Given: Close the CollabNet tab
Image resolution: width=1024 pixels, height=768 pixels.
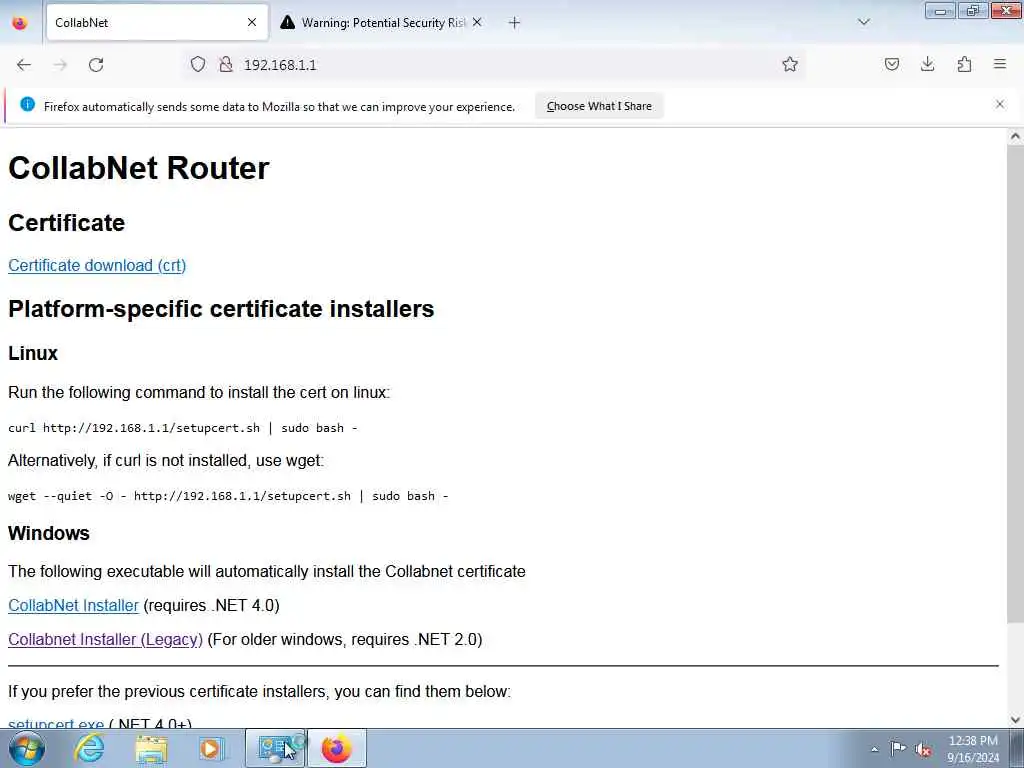Looking at the screenshot, I should point(251,23).
